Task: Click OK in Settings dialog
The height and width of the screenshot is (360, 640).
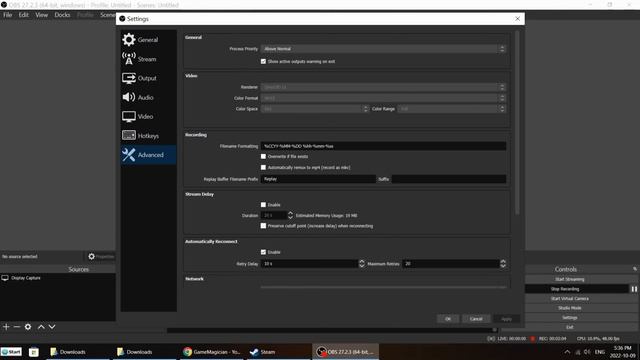Action: pos(448,319)
